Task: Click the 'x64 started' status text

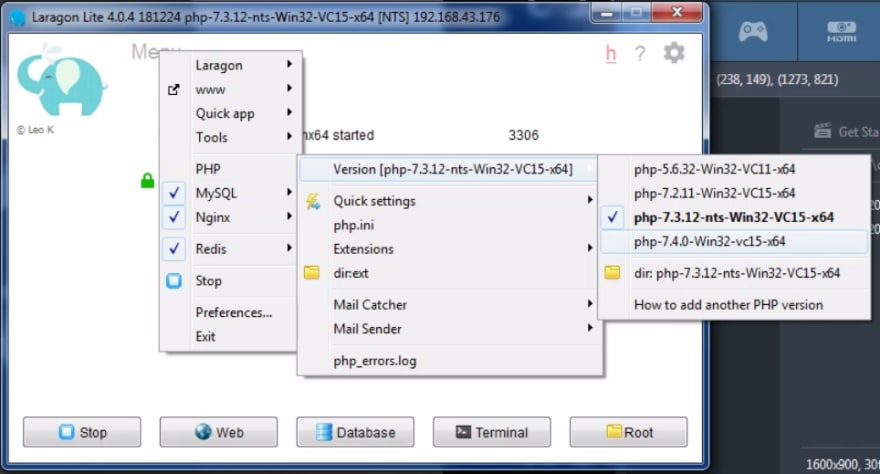Action: coord(338,135)
